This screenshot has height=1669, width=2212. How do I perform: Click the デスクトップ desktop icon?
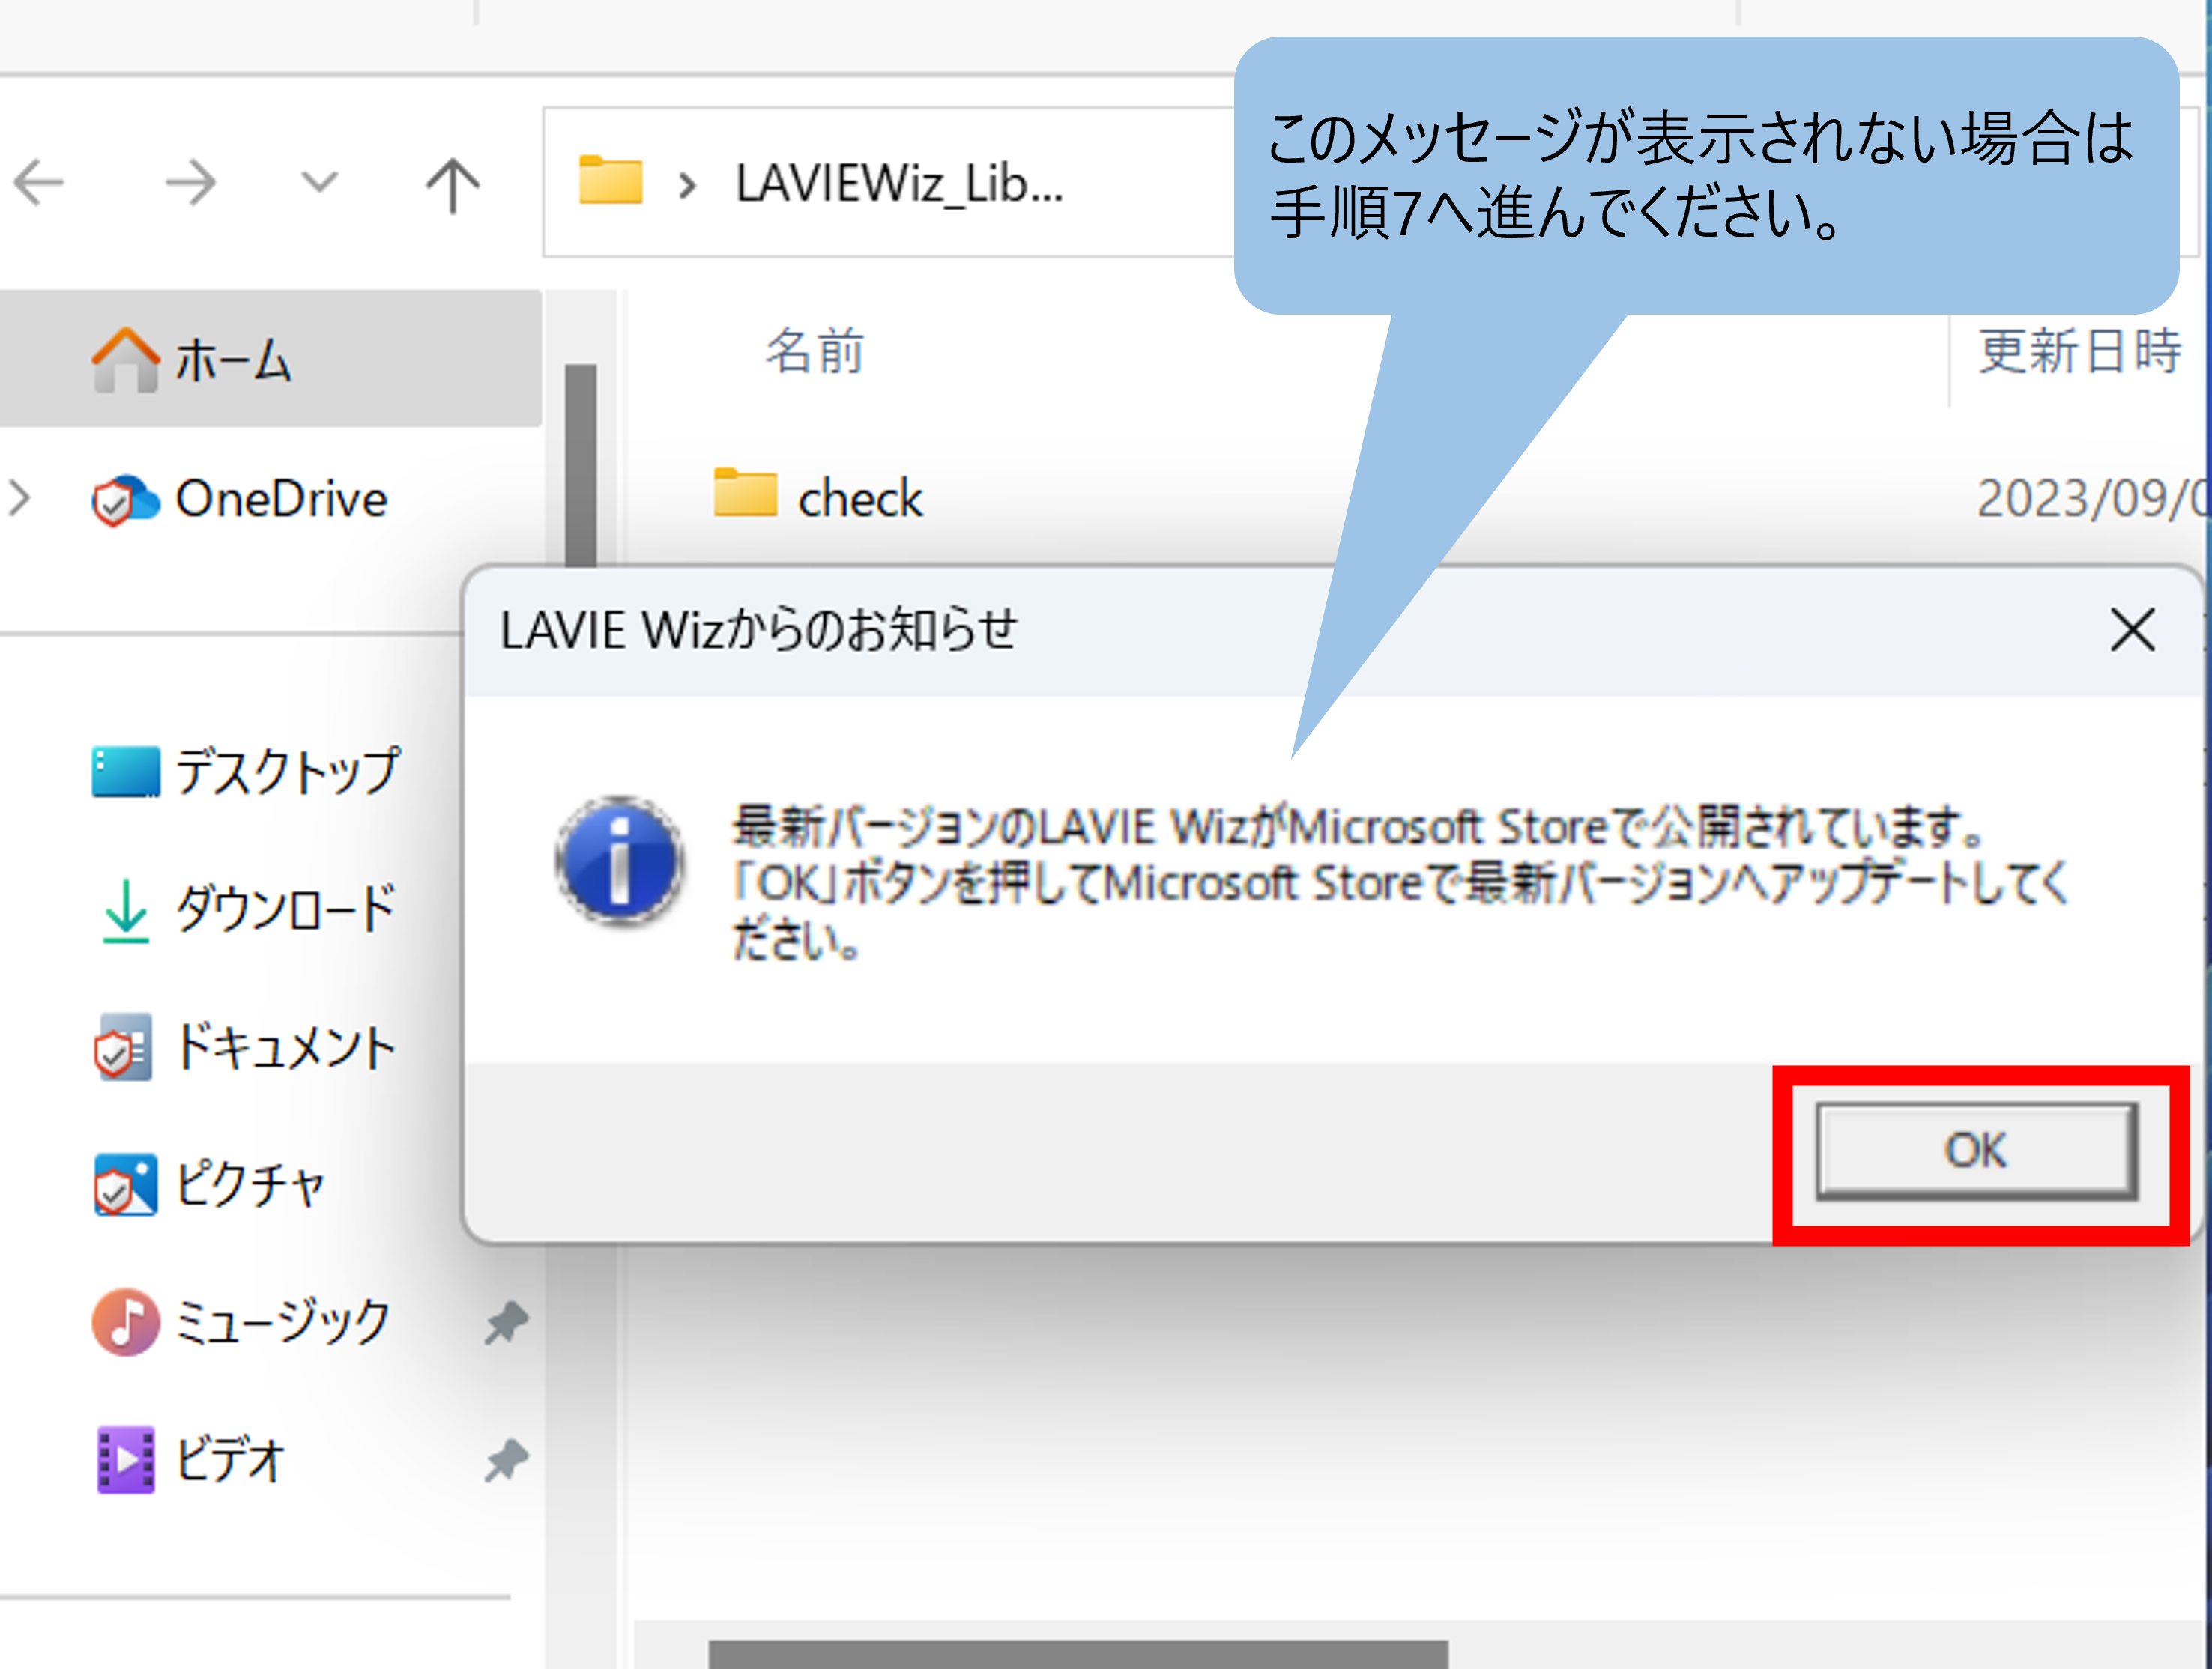[125, 771]
